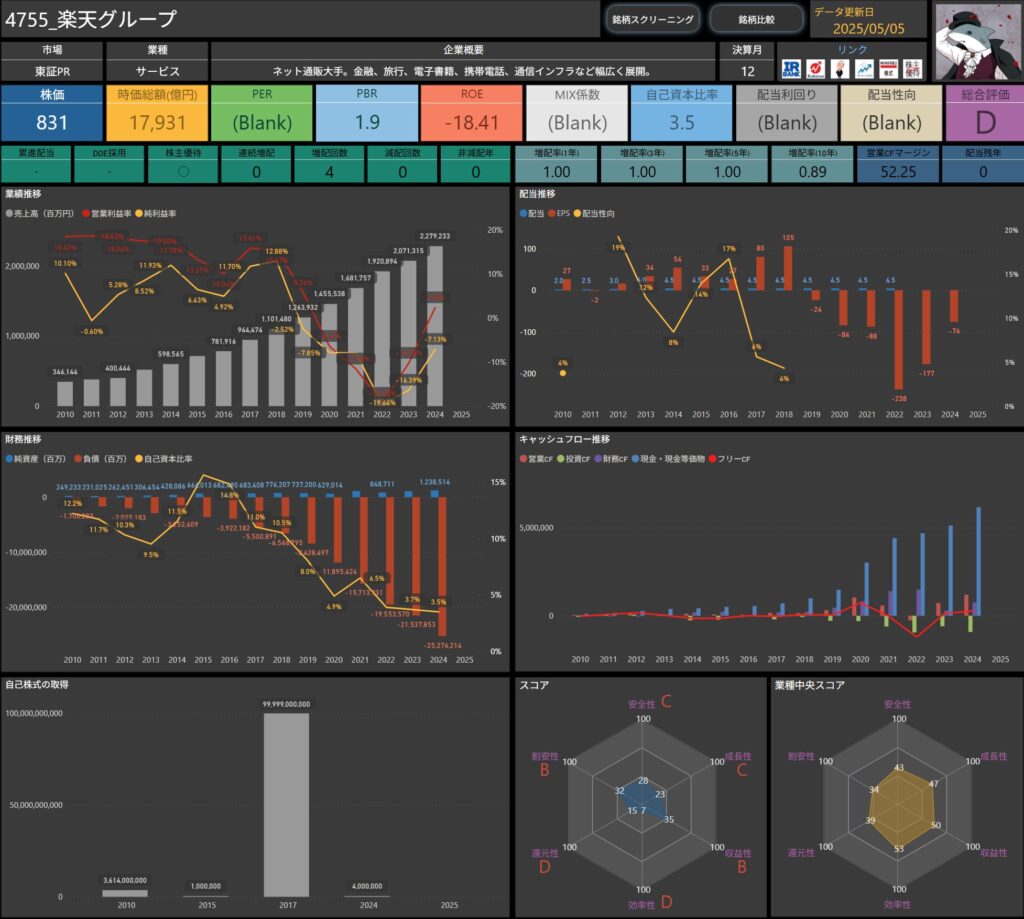Click the 決算月 value 12
This screenshot has width=1024, height=919.
[x=748, y=71]
